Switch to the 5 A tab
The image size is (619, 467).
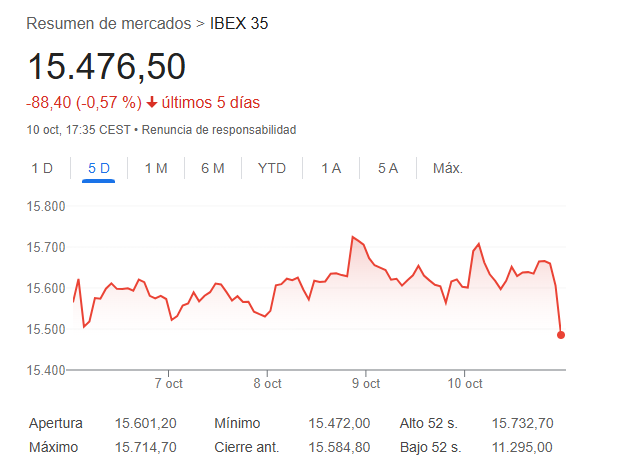pyautogui.click(x=388, y=168)
